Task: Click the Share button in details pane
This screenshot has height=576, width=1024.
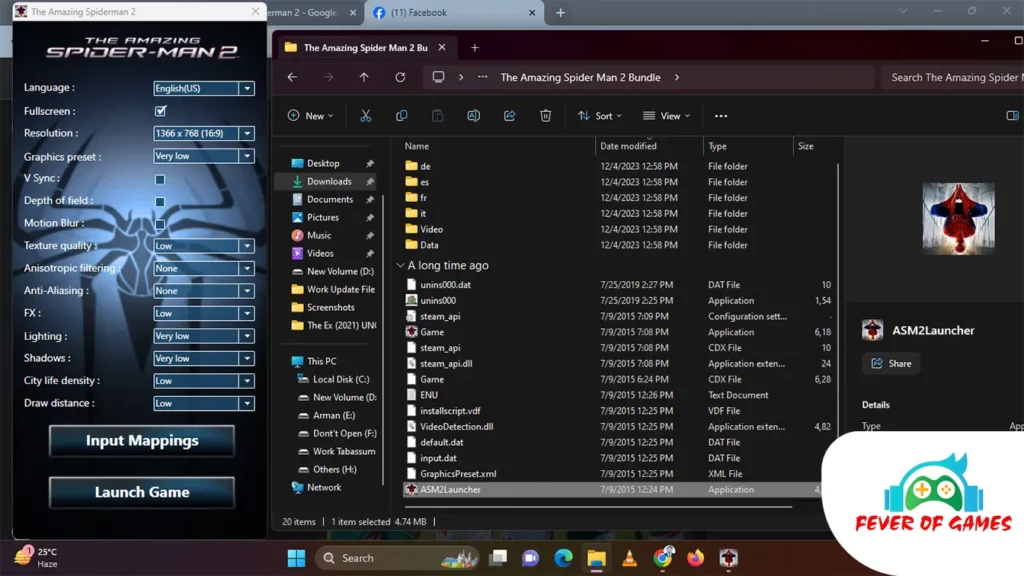Action: (x=891, y=364)
